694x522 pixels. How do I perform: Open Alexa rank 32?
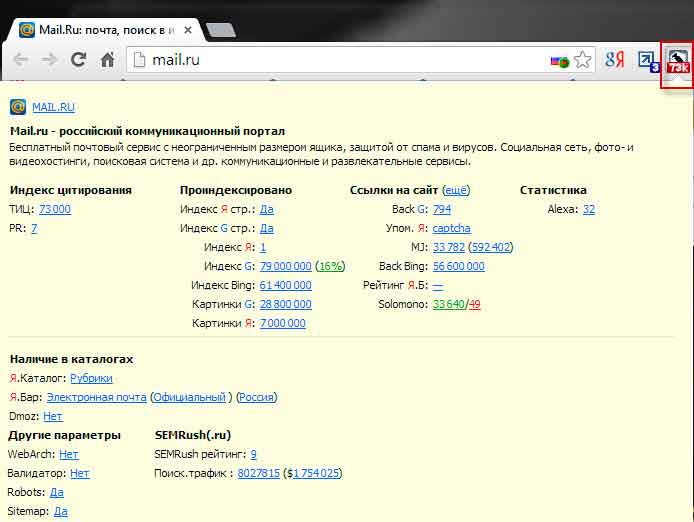click(589, 209)
